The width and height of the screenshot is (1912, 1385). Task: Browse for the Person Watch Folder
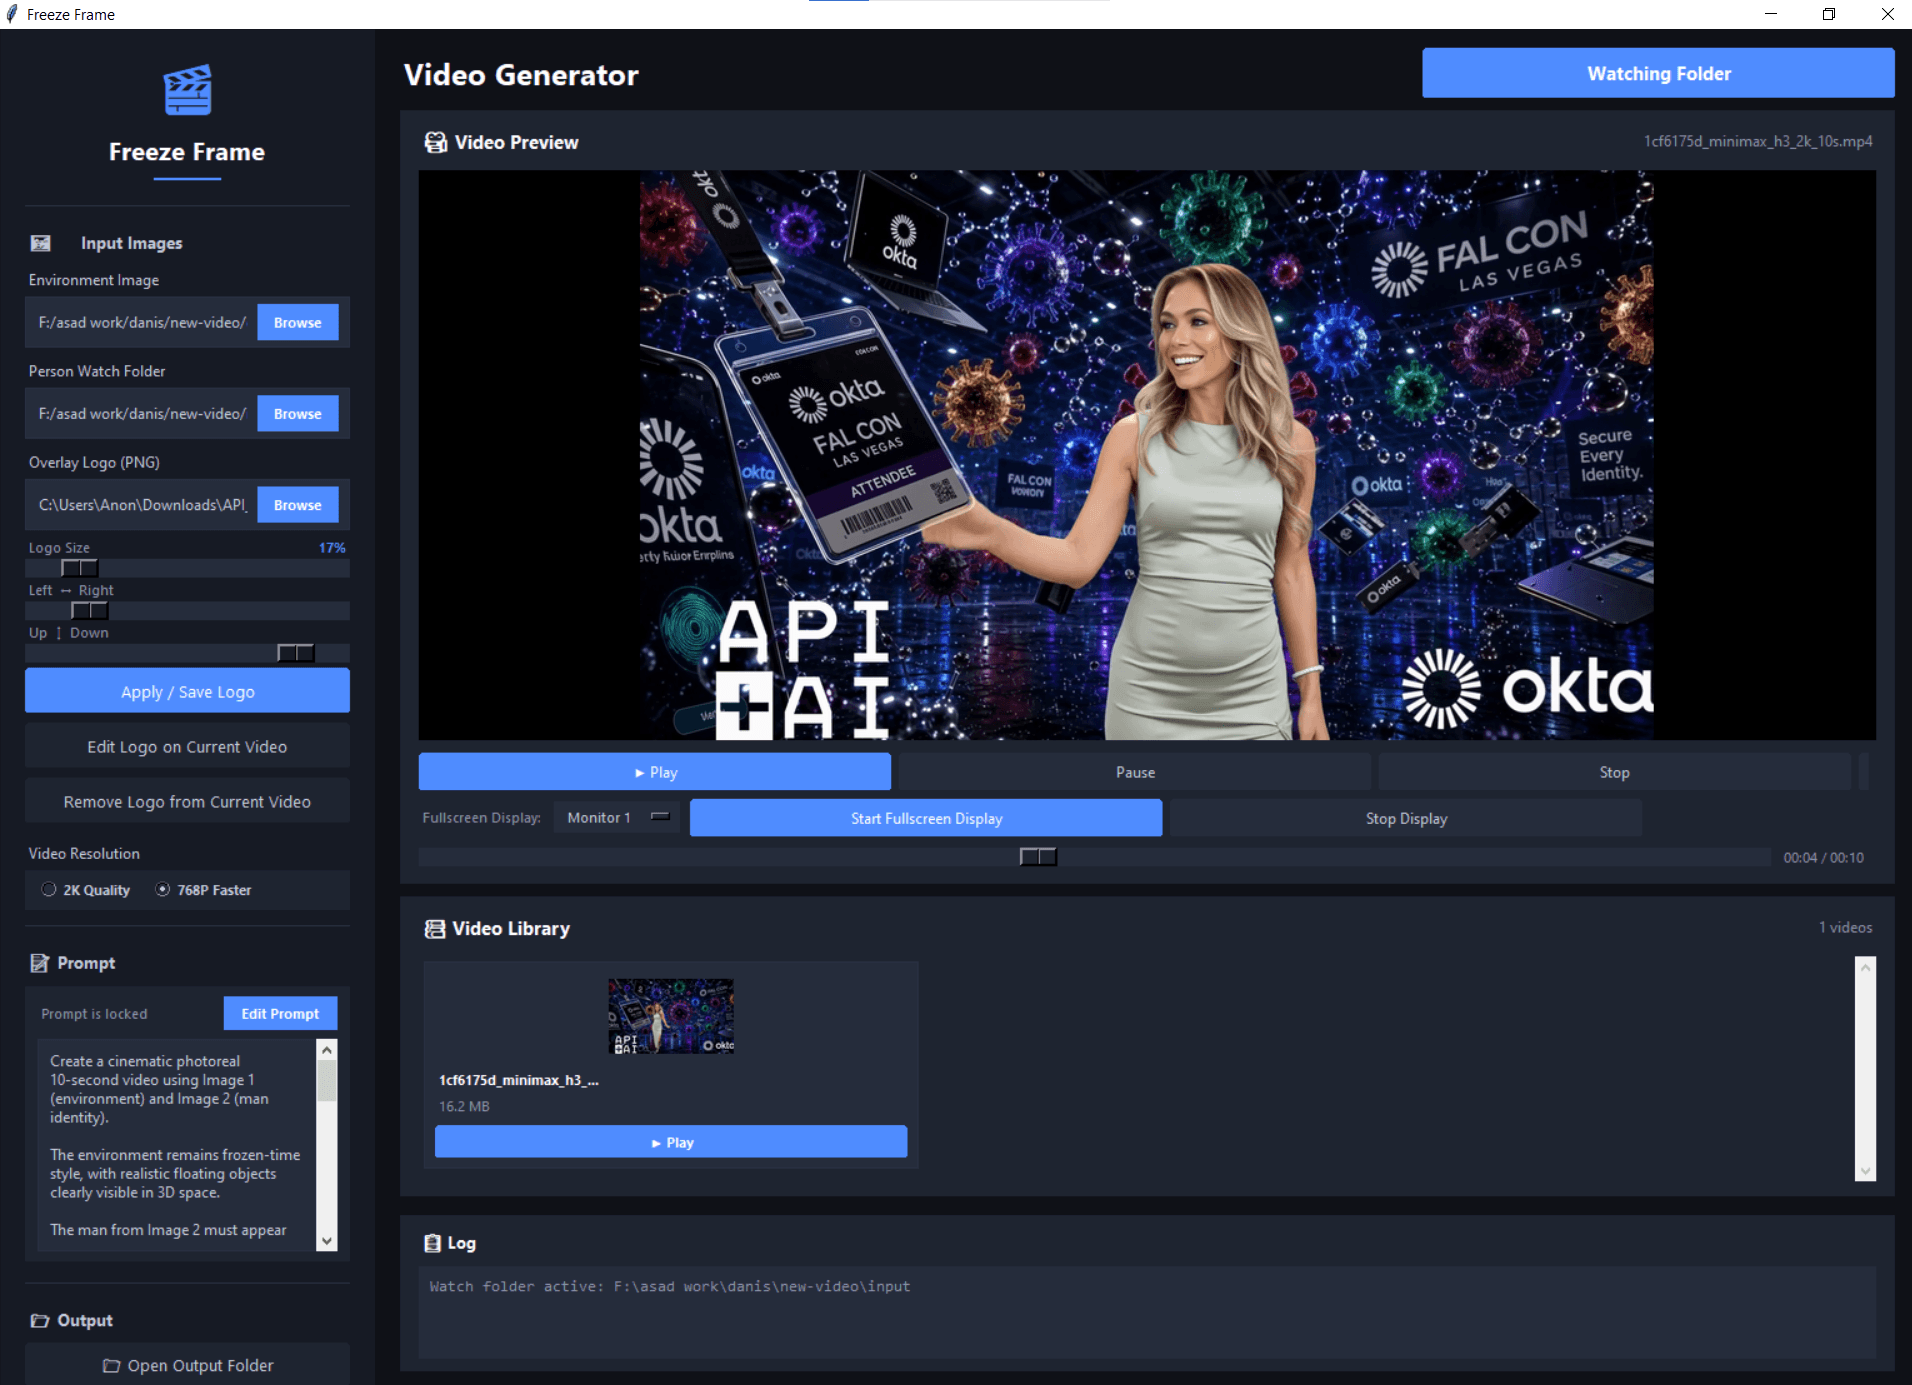point(298,414)
